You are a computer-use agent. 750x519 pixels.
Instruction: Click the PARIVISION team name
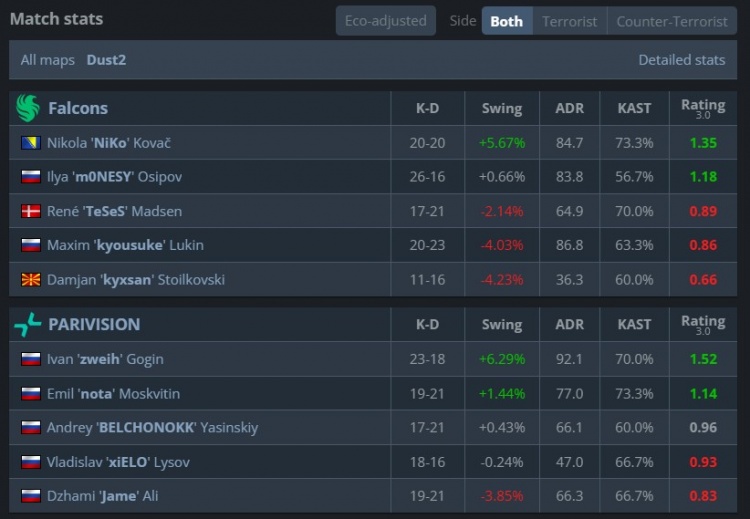(94, 324)
